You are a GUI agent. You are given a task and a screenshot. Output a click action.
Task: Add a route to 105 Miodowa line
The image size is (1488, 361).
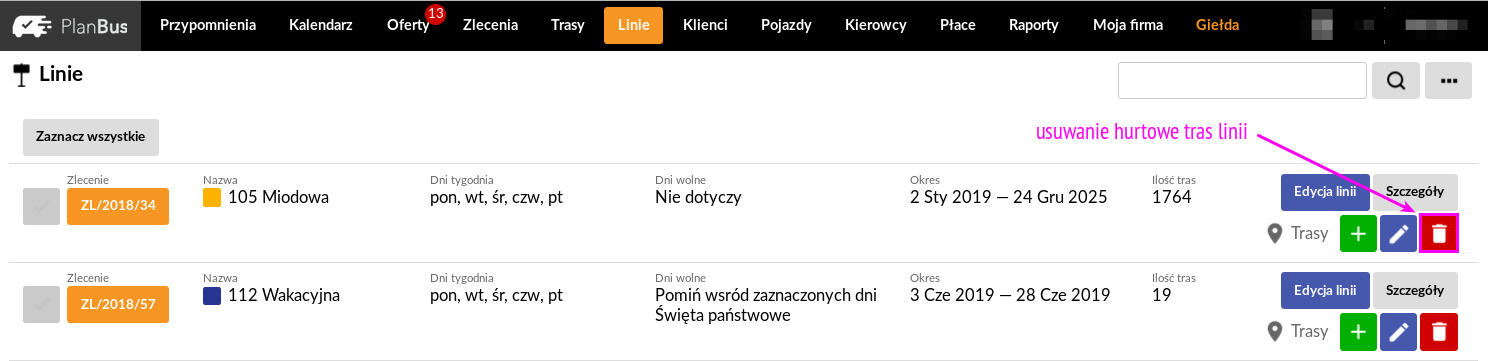[x=1358, y=233]
